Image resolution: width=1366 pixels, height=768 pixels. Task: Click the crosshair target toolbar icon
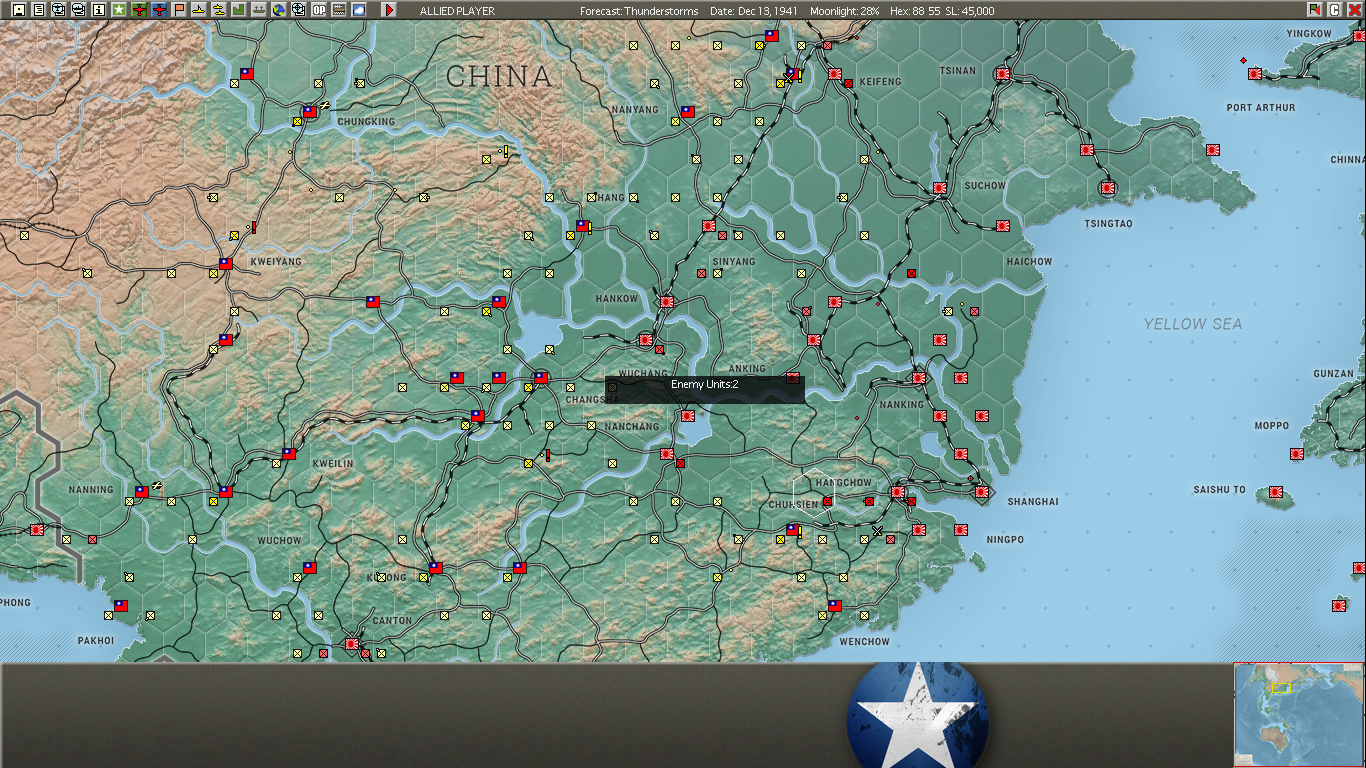pyautogui.click(x=299, y=9)
